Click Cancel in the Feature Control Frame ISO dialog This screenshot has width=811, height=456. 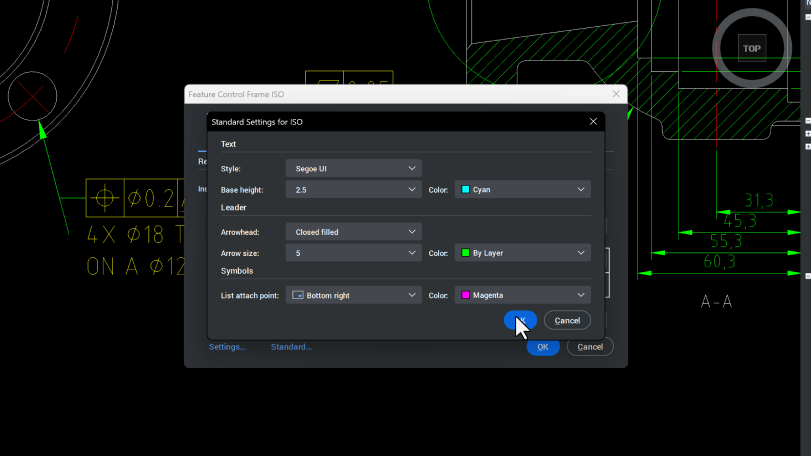590,347
